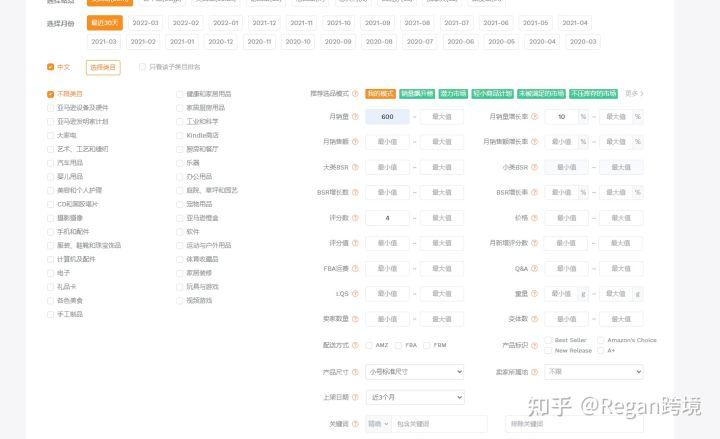This screenshot has width=720, height=439.
Task: Open help icon next to 评分值
Action: point(355,243)
